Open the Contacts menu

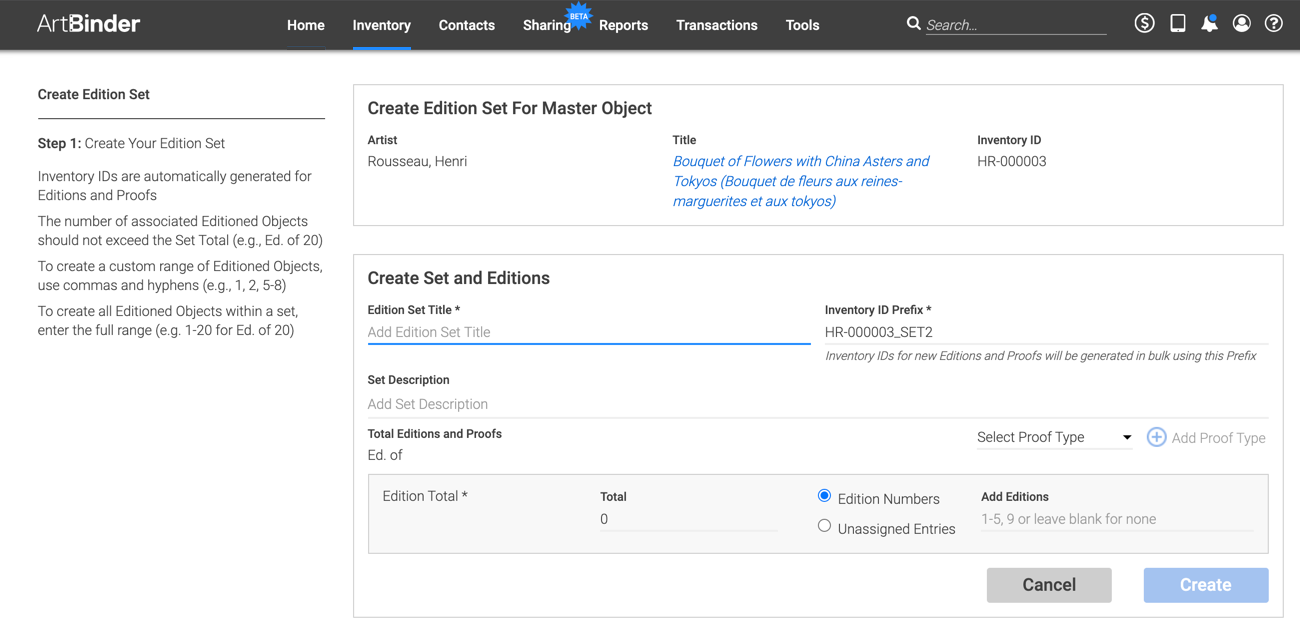pos(467,25)
